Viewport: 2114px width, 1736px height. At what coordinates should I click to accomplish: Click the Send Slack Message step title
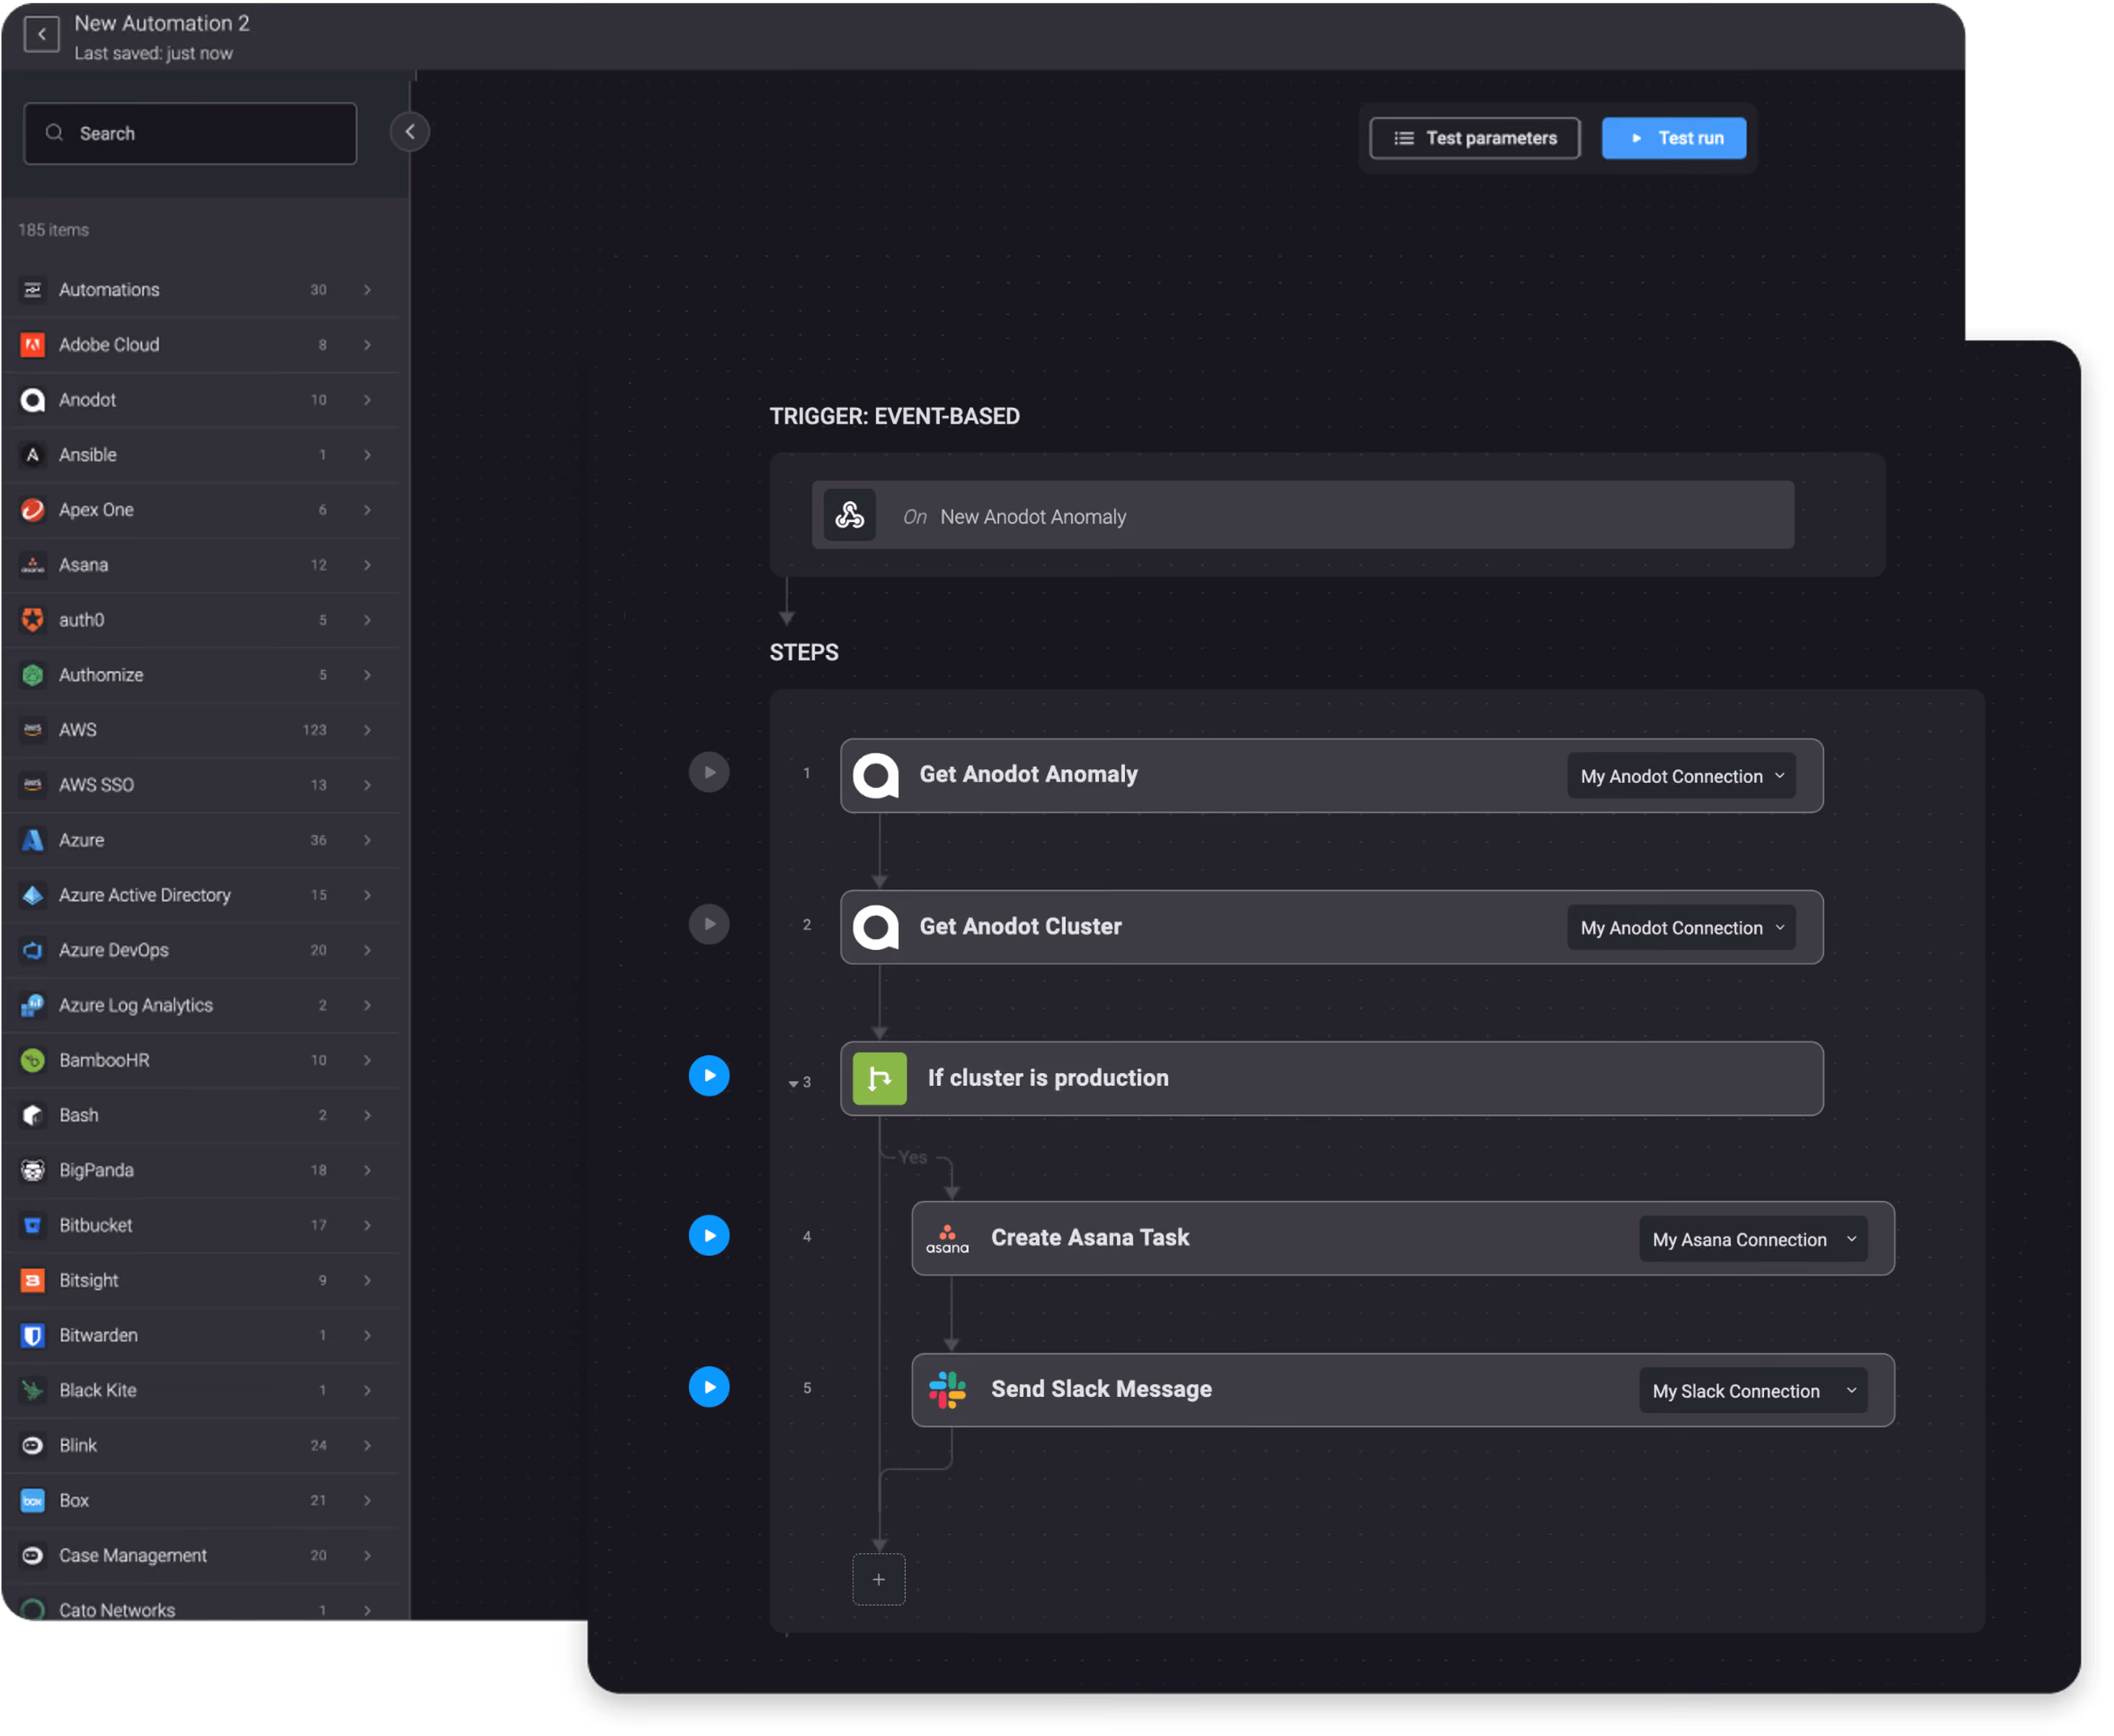pos(1101,1390)
